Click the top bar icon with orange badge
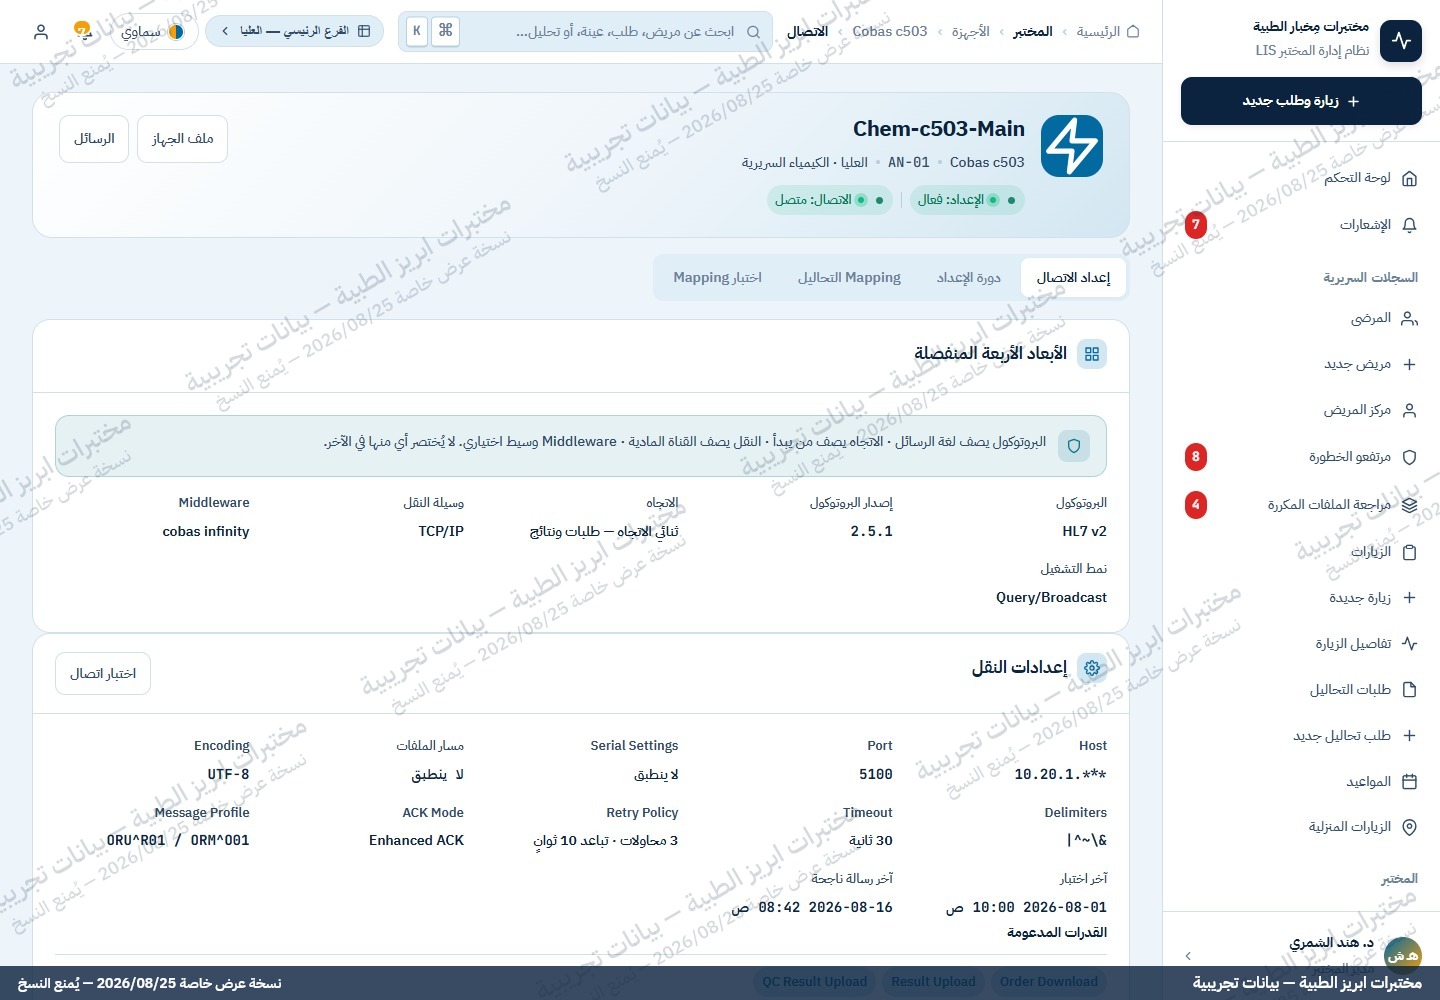The width and height of the screenshot is (1440, 1000). [x=83, y=30]
